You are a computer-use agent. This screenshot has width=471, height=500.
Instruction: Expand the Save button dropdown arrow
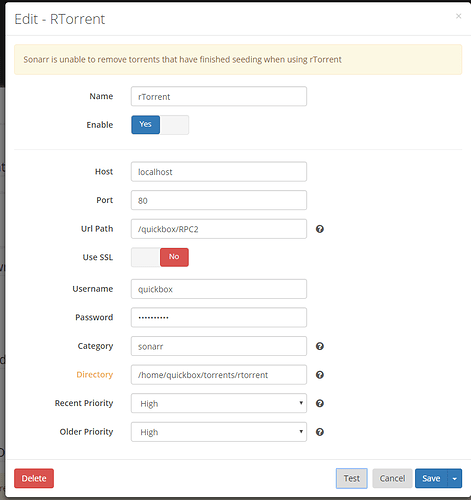[x=455, y=478]
